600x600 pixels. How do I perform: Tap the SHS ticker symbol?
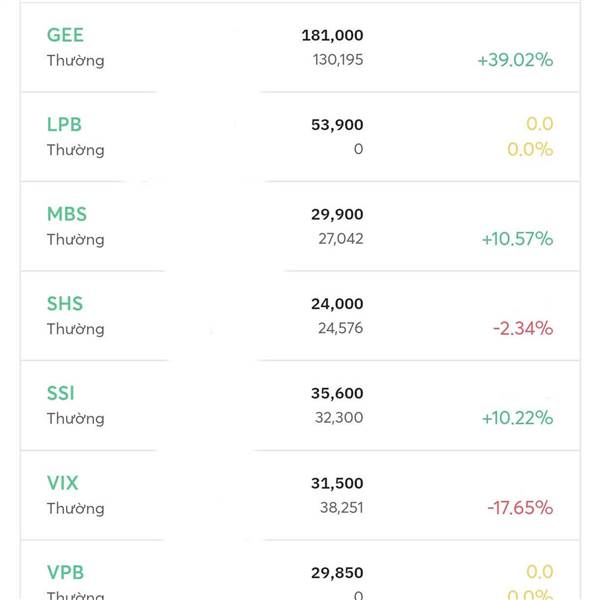pyautogui.click(x=65, y=304)
